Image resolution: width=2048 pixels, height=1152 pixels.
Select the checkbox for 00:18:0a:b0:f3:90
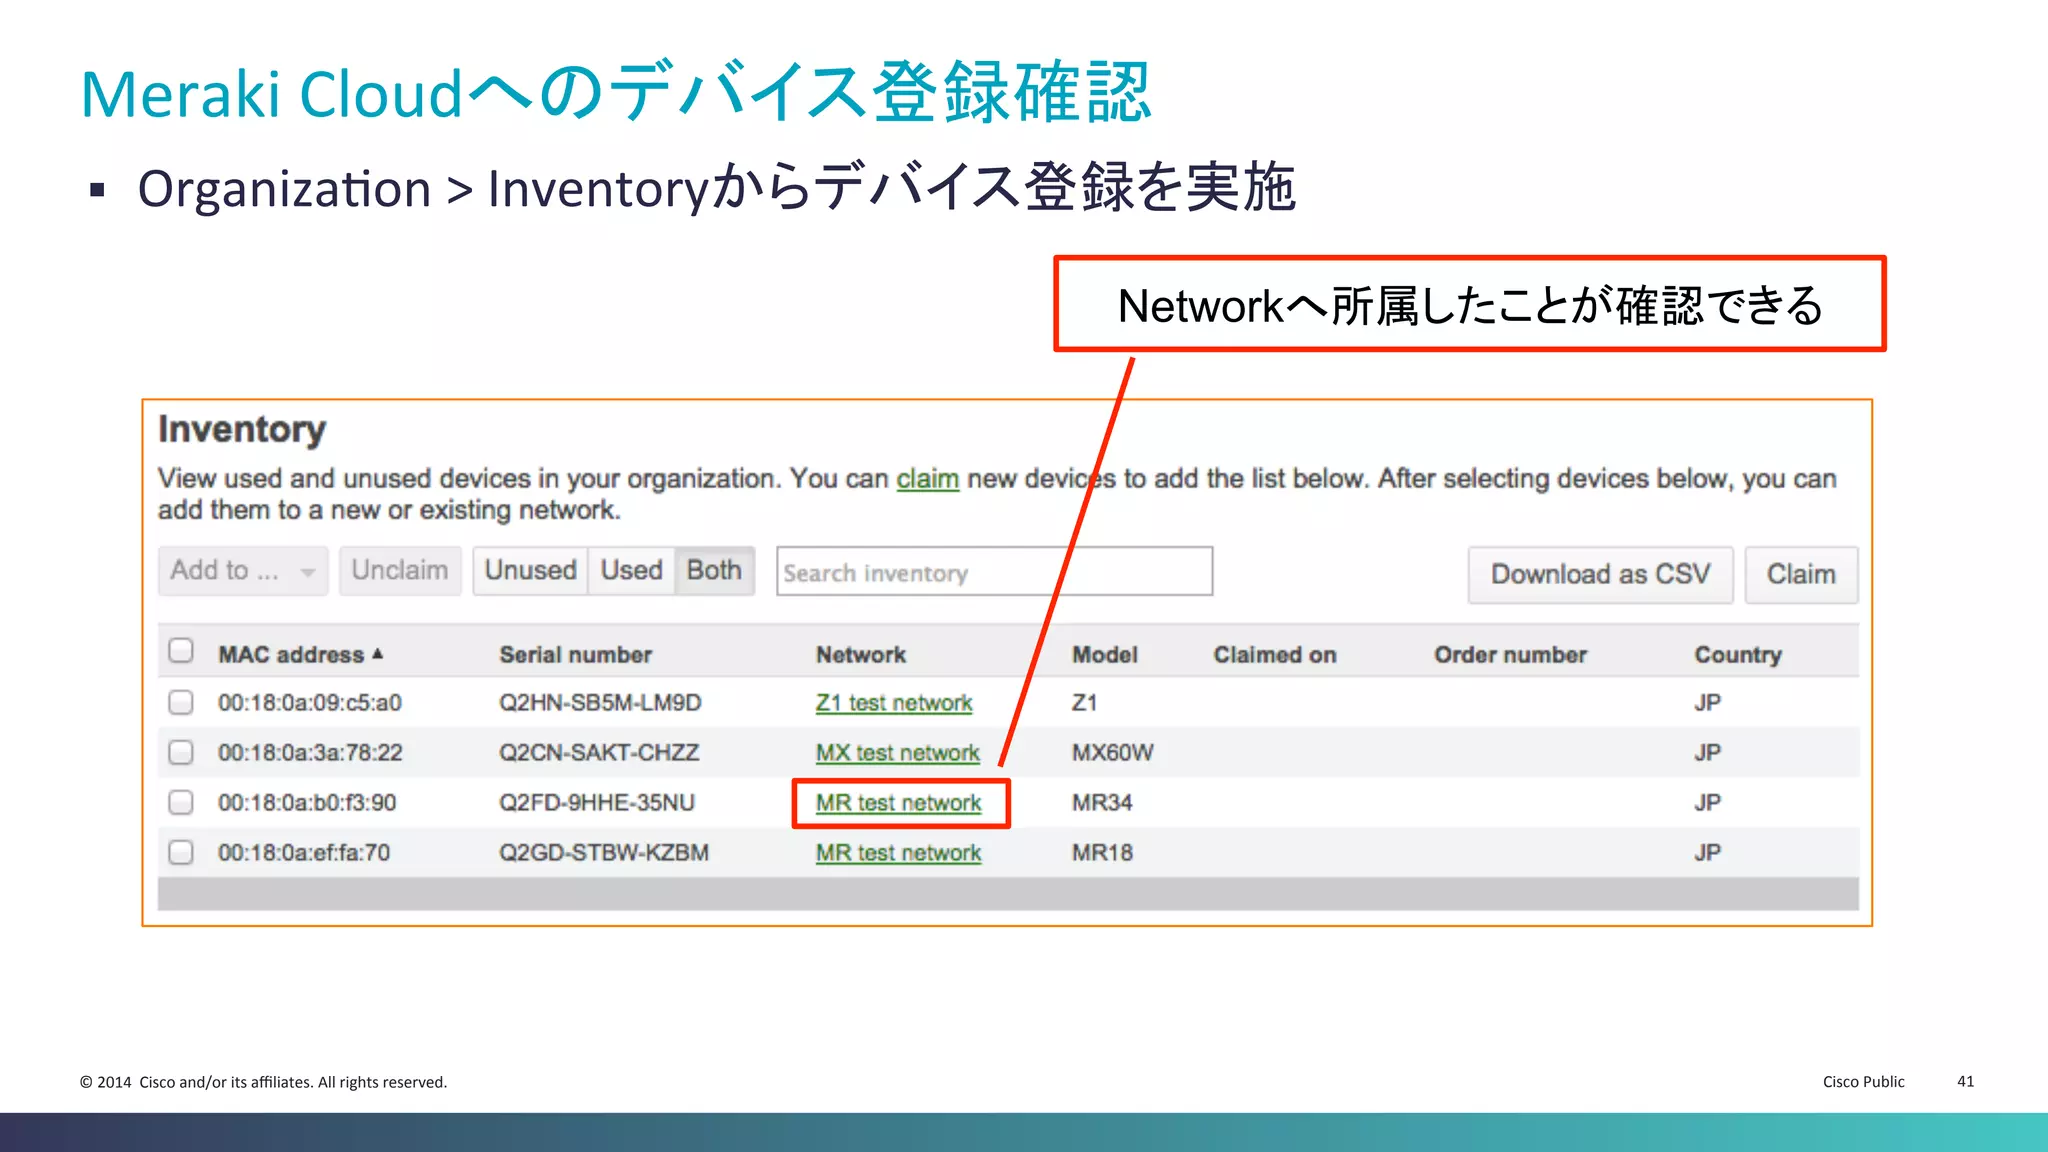[181, 802]
